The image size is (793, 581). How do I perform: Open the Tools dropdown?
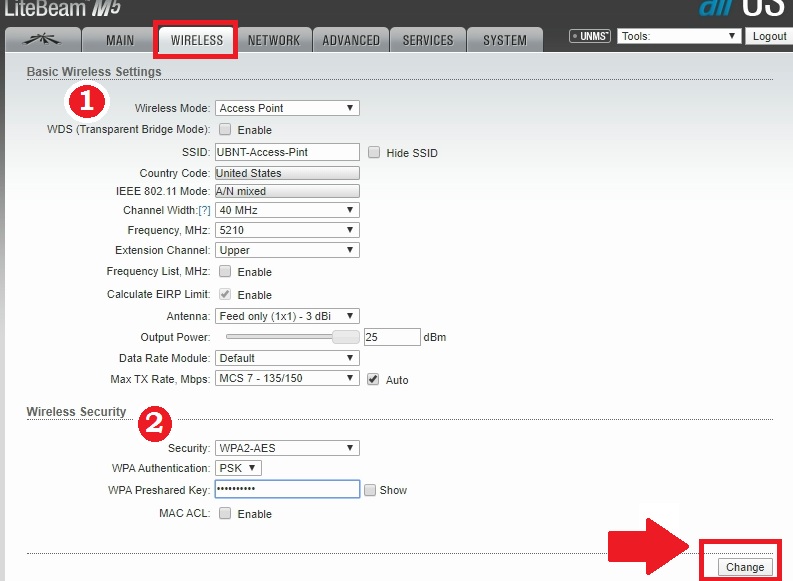click(x=679, y=36)
